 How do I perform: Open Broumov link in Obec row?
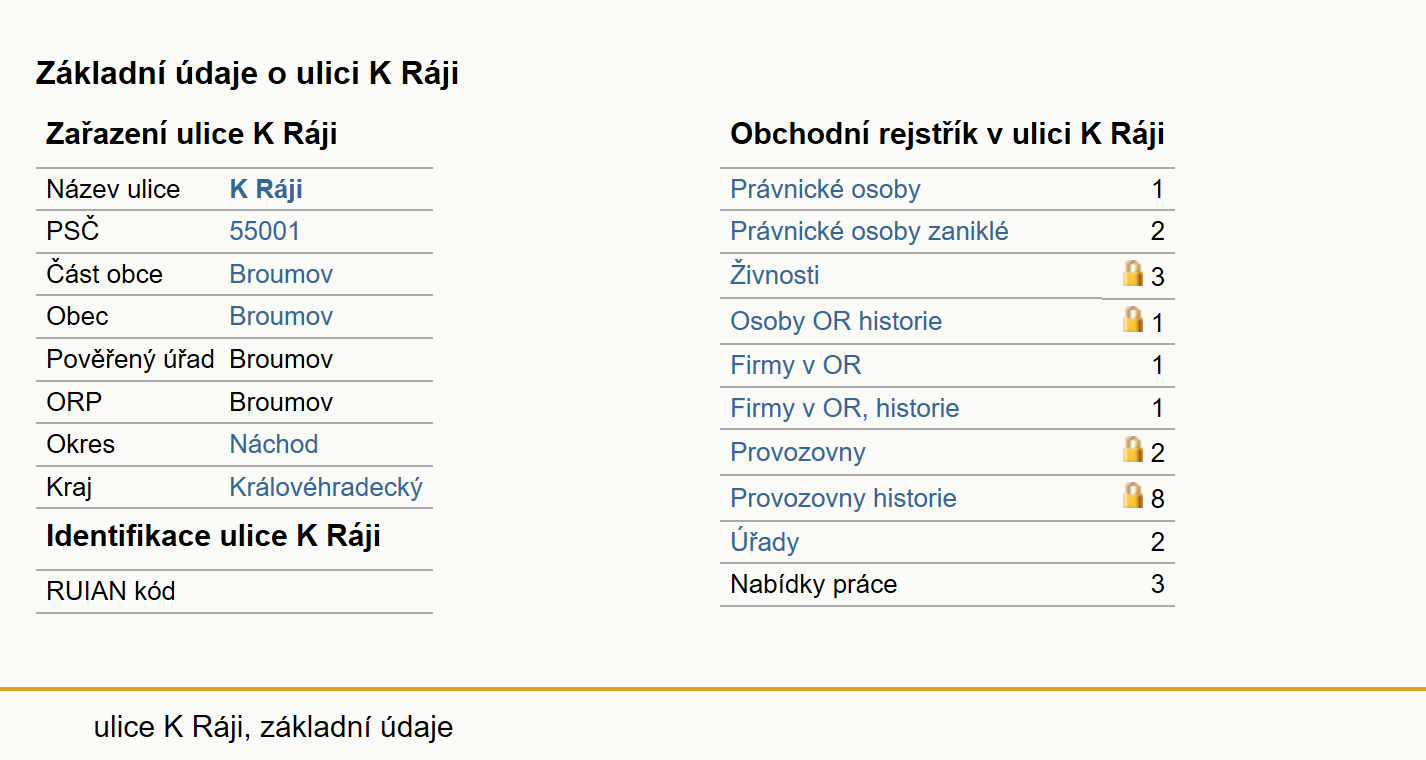click(281, 316)
